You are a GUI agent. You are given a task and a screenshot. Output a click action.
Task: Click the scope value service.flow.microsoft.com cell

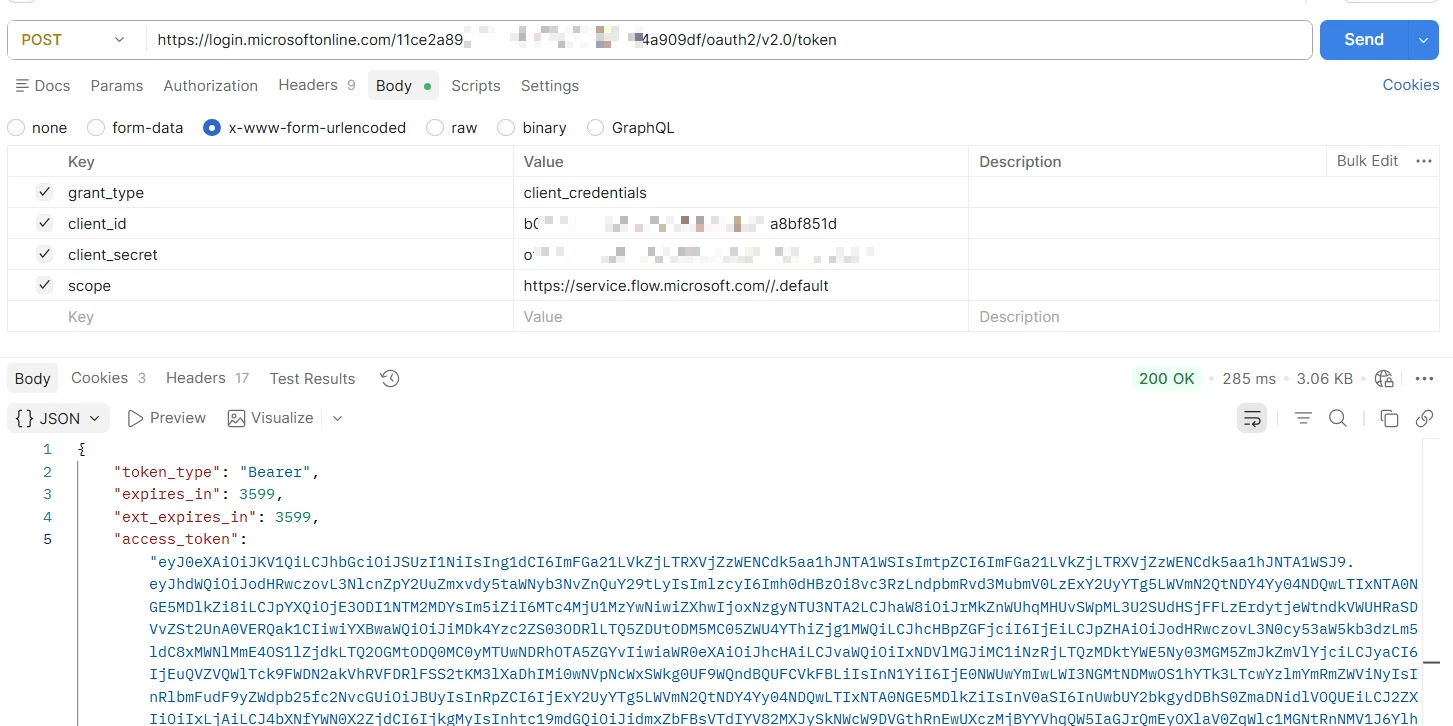(x=741, y=285)
